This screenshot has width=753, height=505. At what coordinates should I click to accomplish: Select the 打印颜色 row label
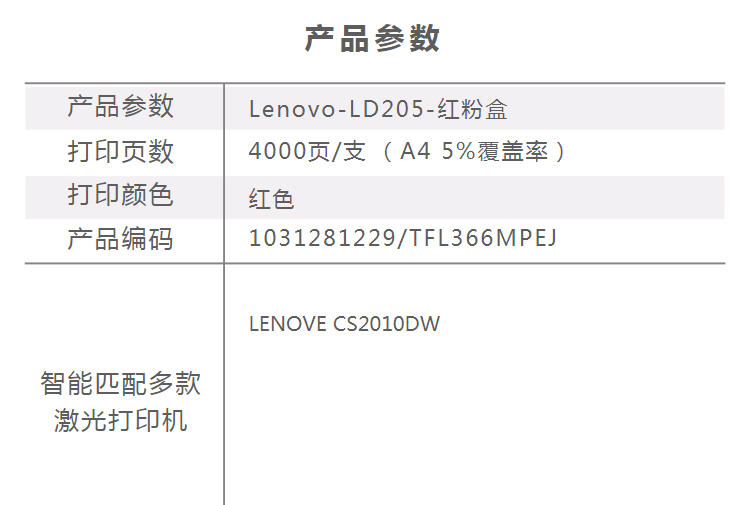120,194
